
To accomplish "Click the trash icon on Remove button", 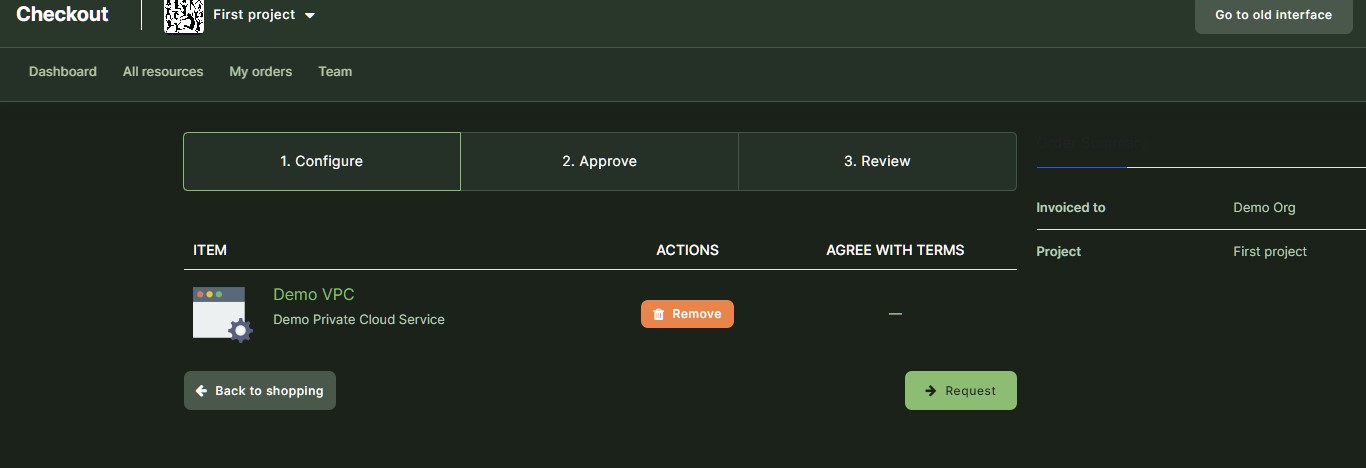I will [658, 314].
